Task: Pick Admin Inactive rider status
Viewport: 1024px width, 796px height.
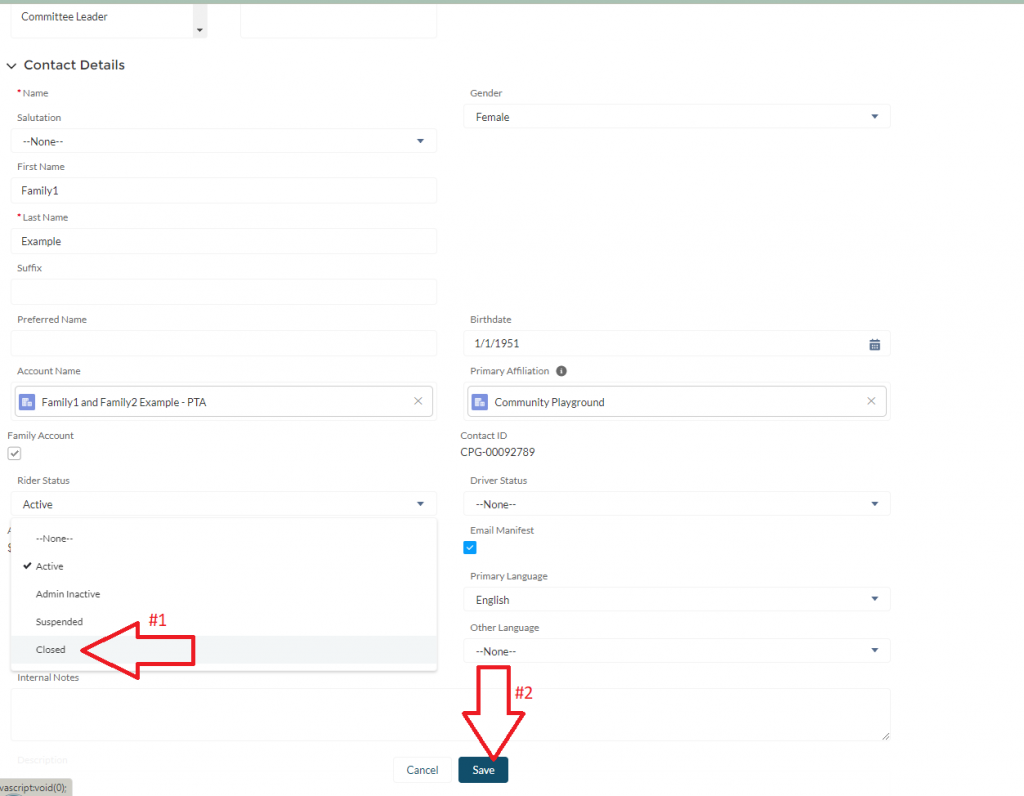Action: click(68, 594)
